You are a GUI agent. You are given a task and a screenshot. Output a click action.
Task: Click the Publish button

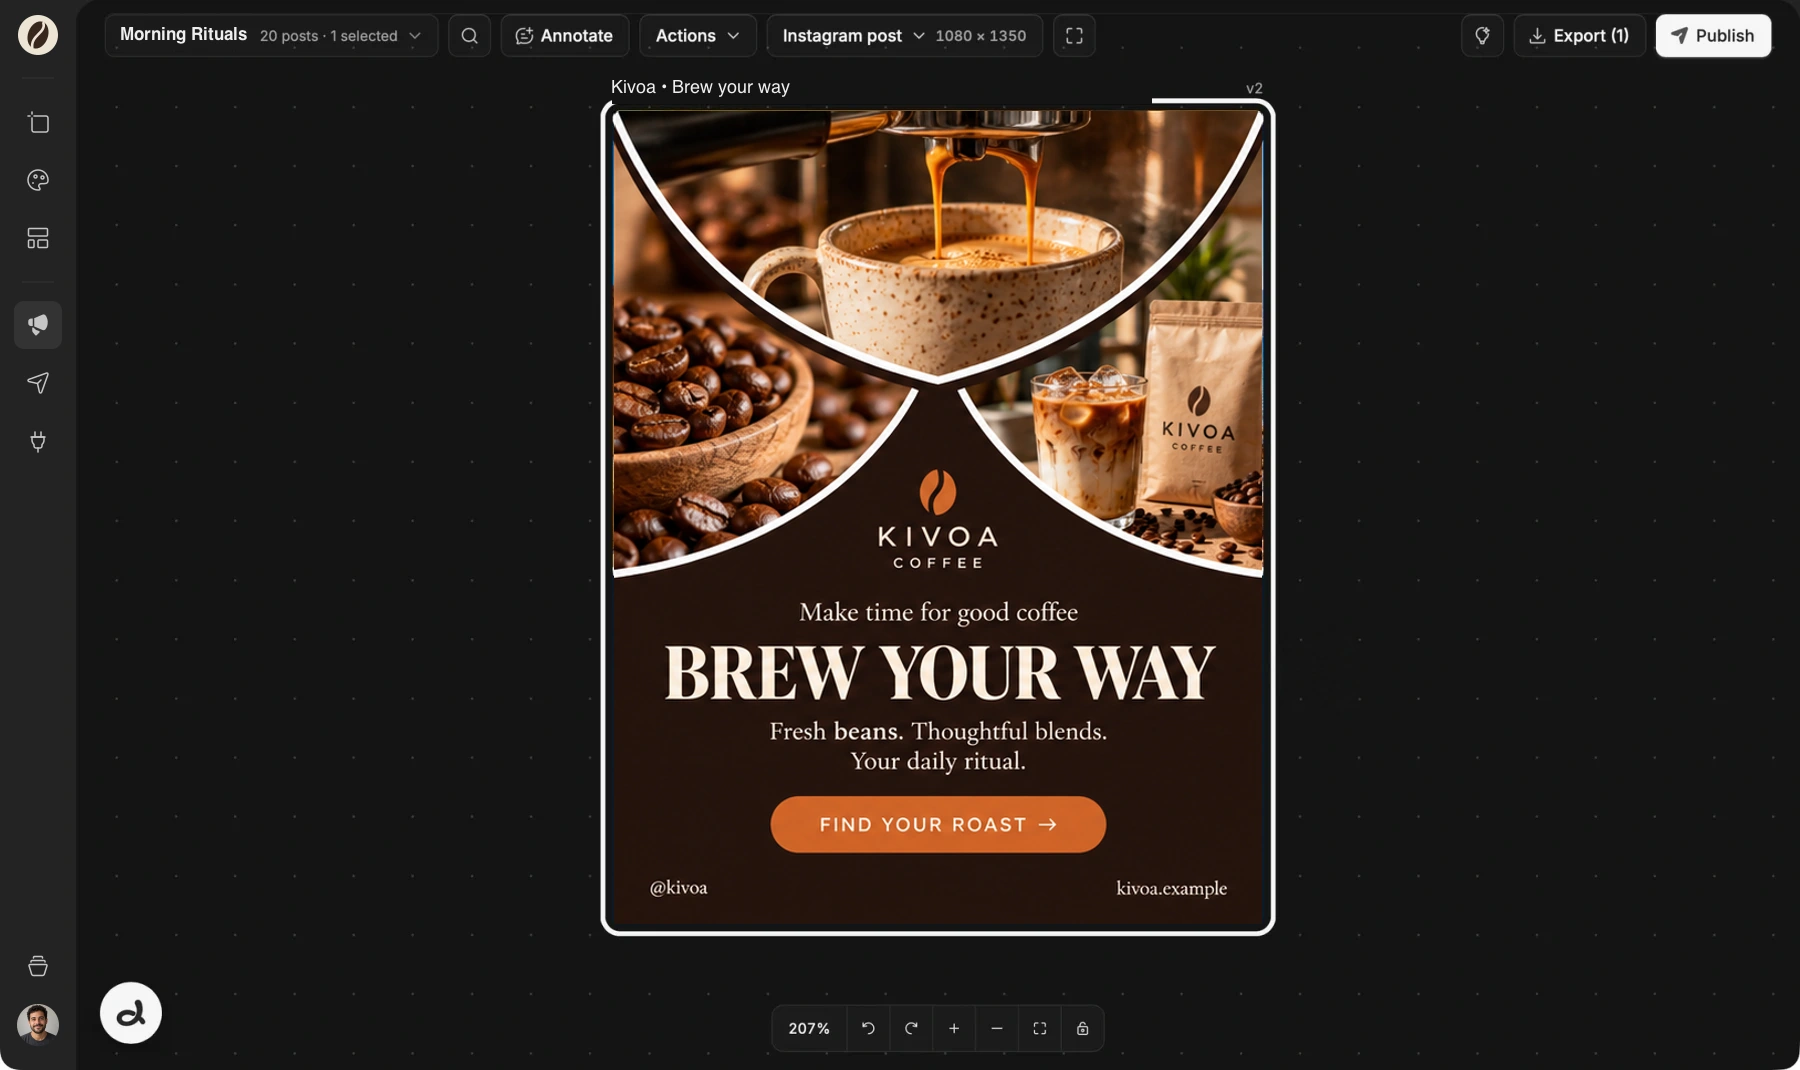coord(1713,36)
